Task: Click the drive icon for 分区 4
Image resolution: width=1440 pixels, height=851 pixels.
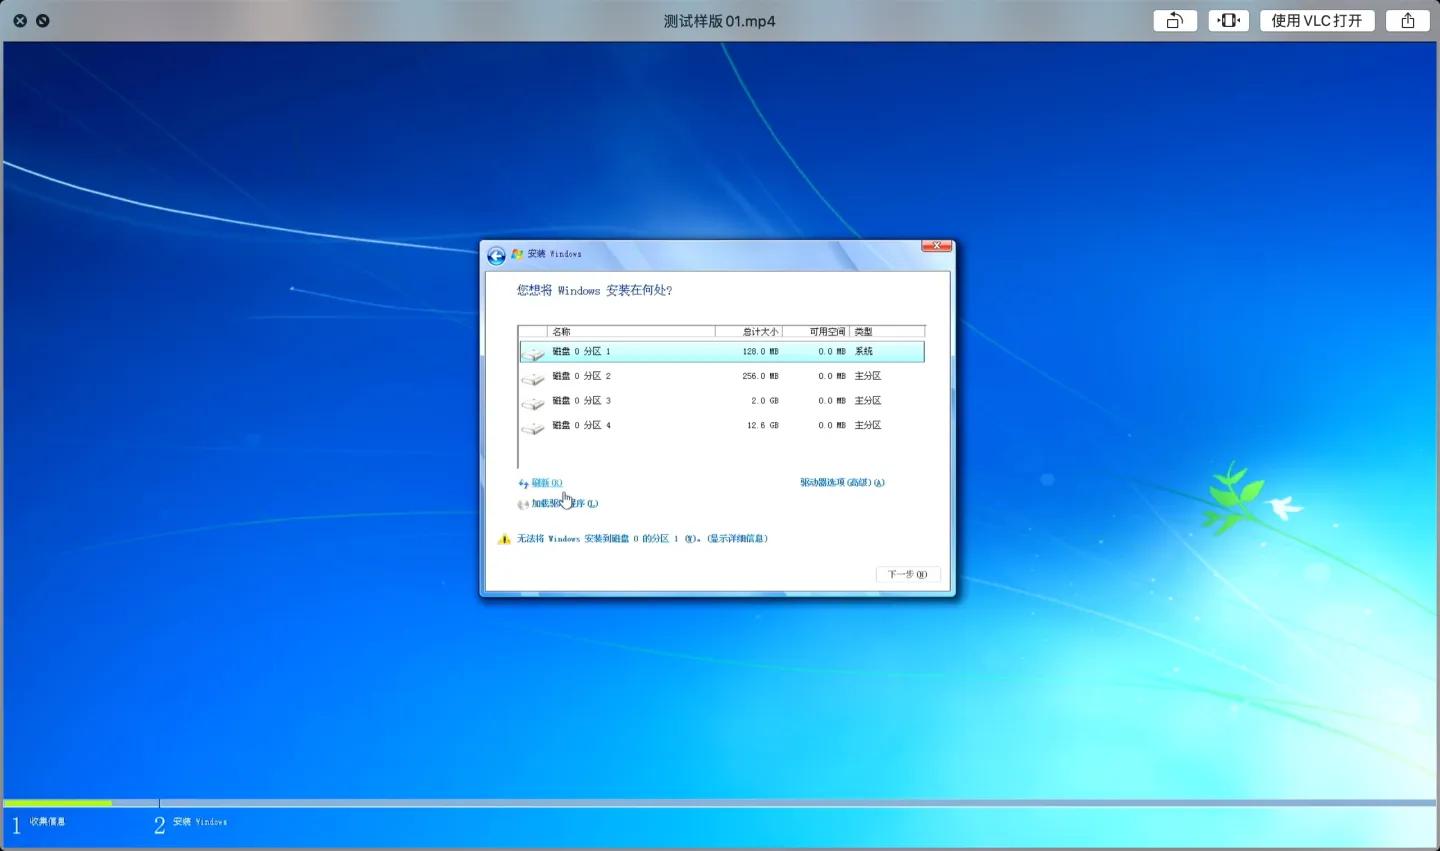Action: pyautogui.click(x=533, y=427)
